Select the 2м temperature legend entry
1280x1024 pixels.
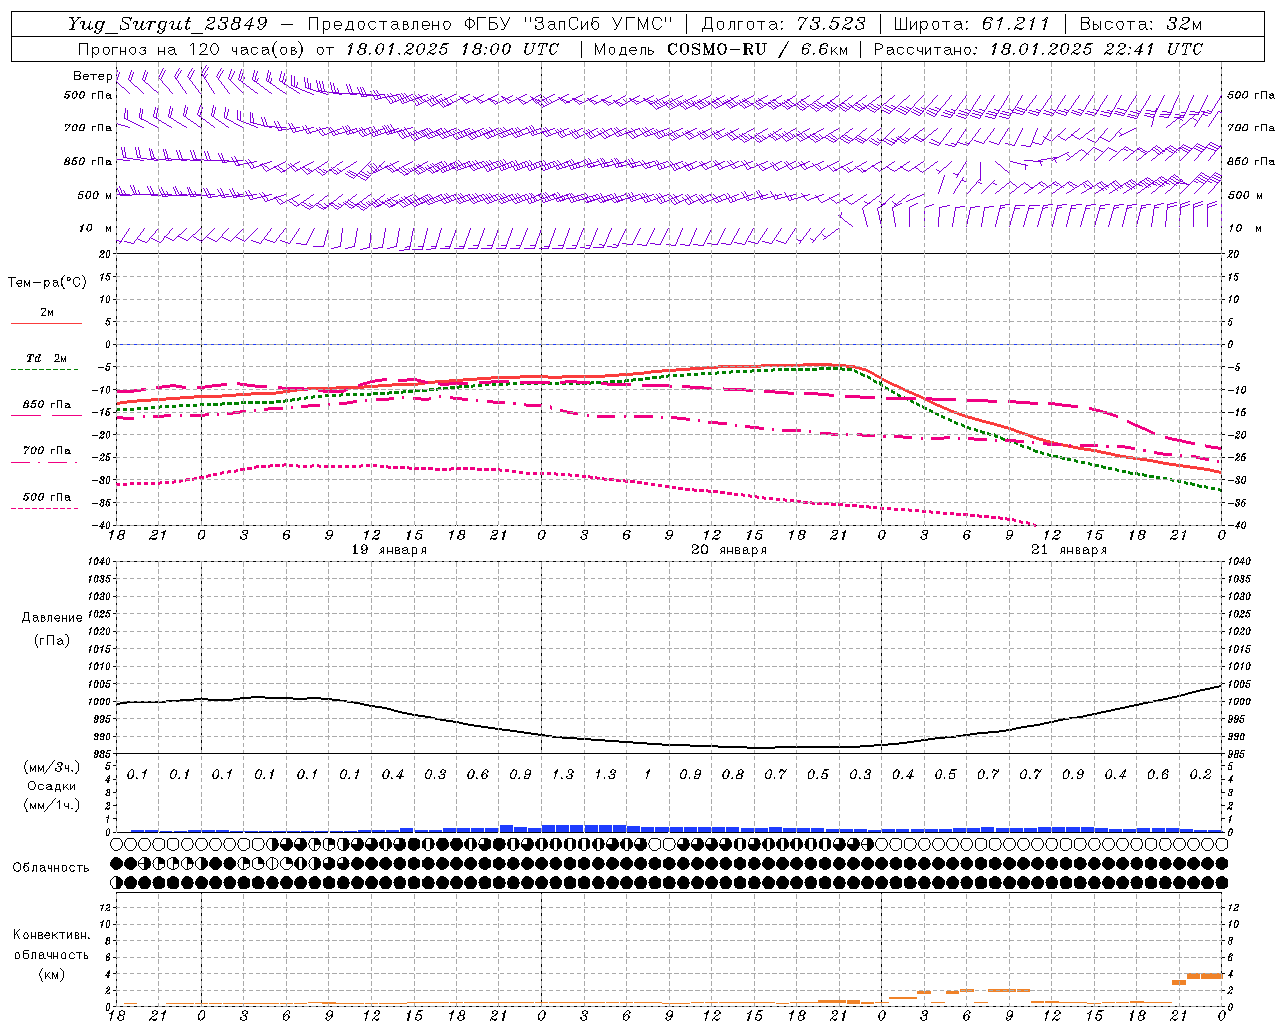47,312
